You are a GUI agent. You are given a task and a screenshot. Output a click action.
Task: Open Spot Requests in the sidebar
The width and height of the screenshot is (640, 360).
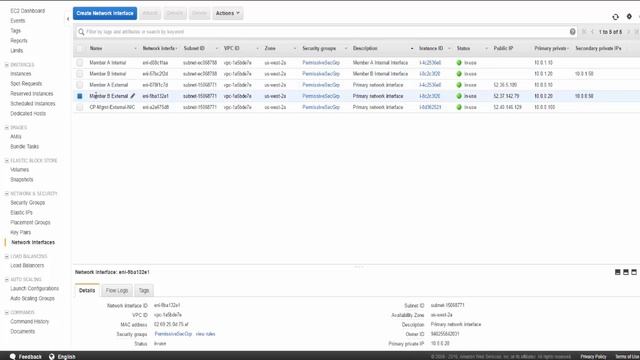[26, 83]
